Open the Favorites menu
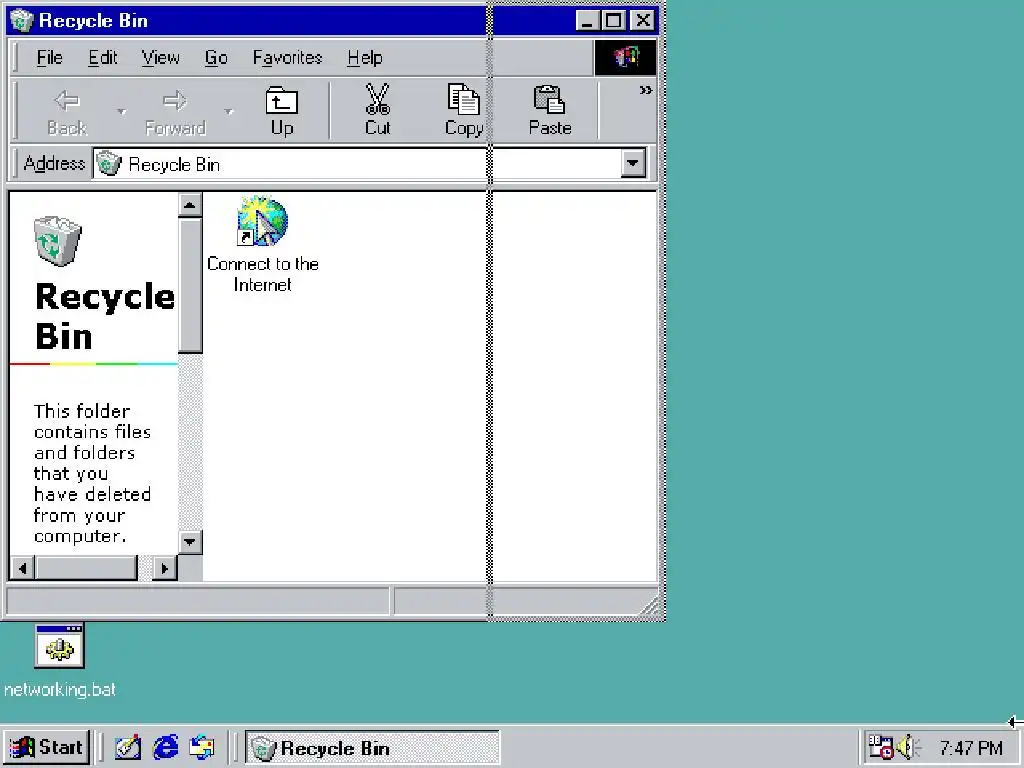The width and height of the screenshot is (1024, 768). coord(287,57)
